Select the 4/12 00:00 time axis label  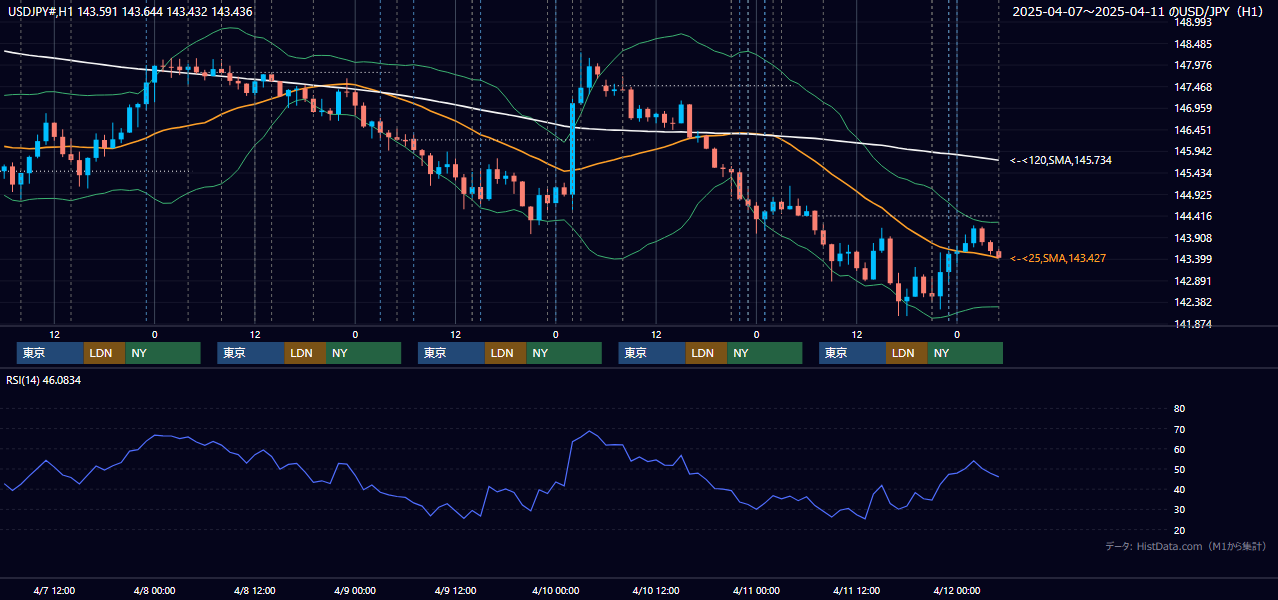(956, 590)
